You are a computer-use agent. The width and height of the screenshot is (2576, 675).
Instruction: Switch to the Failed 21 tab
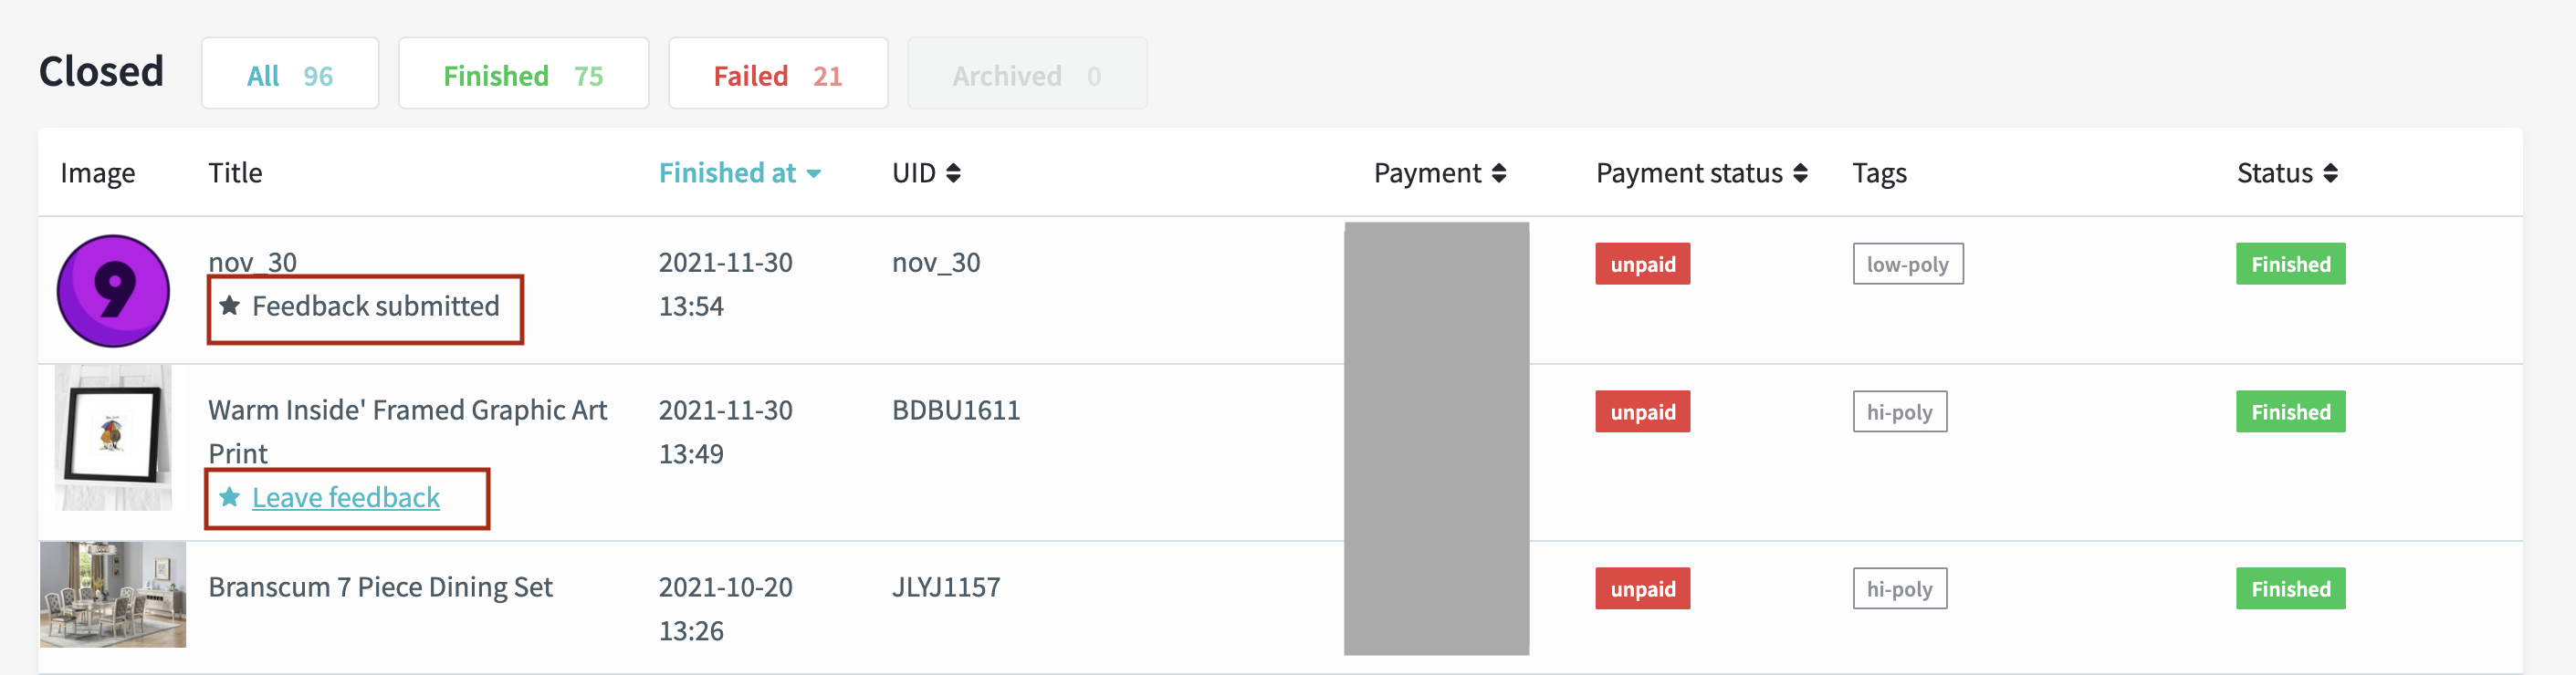click(x=778, y=74)
